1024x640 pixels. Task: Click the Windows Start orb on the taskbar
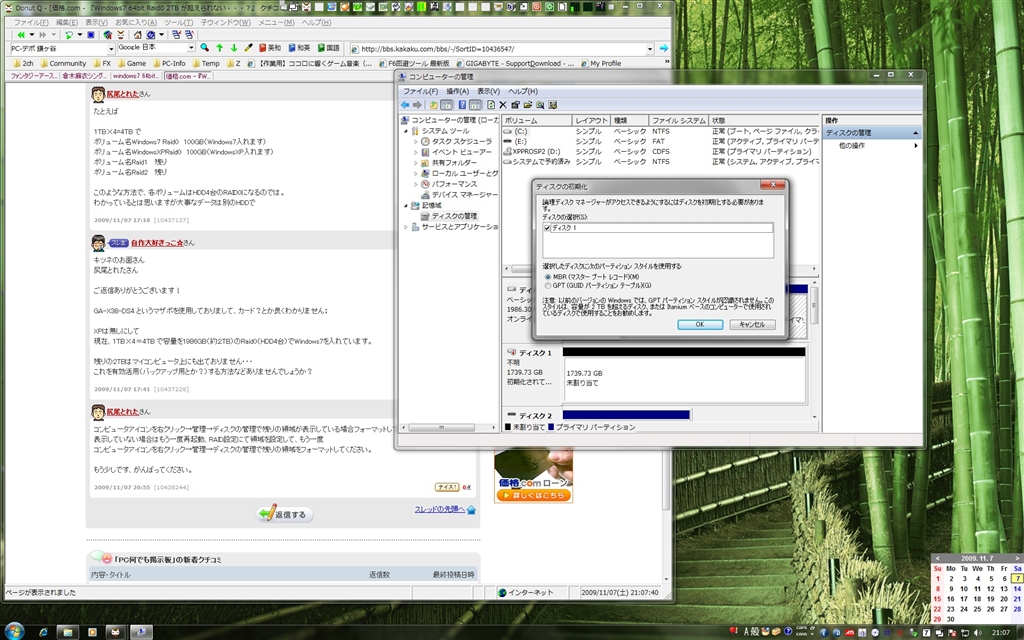[17, 631]
